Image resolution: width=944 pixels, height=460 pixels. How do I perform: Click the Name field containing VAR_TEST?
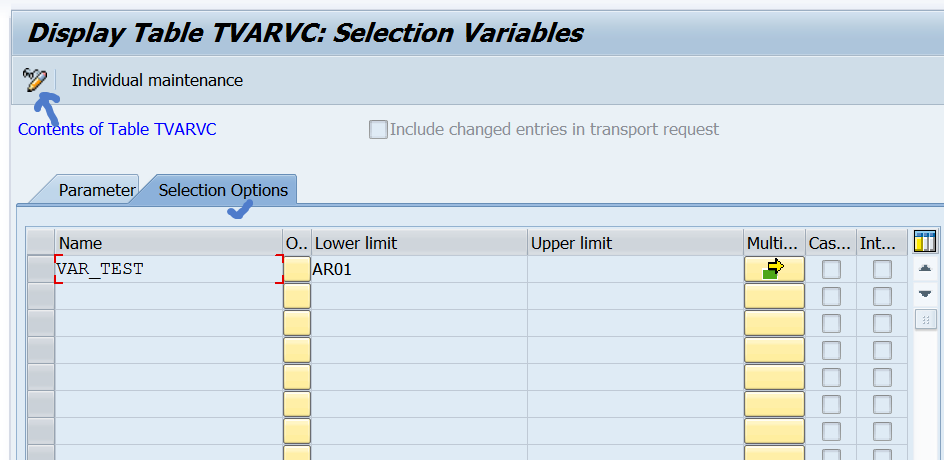coord(168,269)
